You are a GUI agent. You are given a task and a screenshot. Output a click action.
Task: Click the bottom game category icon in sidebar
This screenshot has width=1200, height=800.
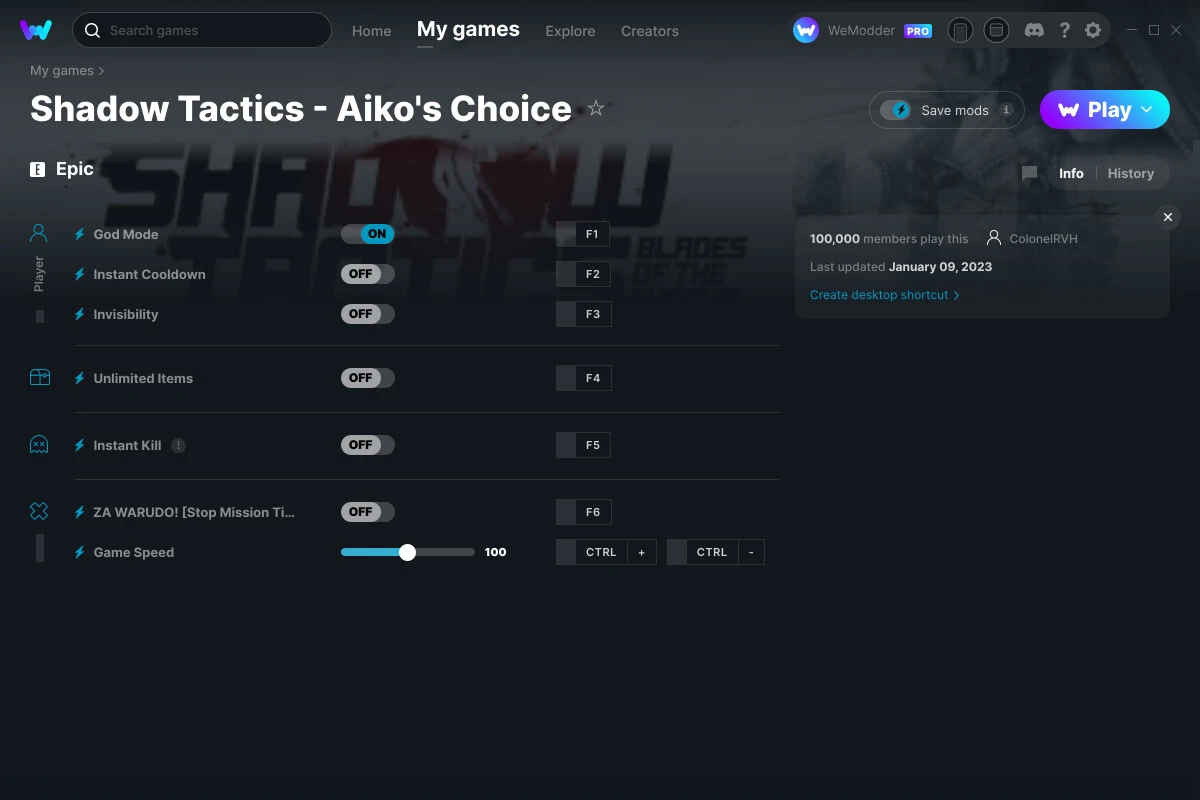point(38,510)
